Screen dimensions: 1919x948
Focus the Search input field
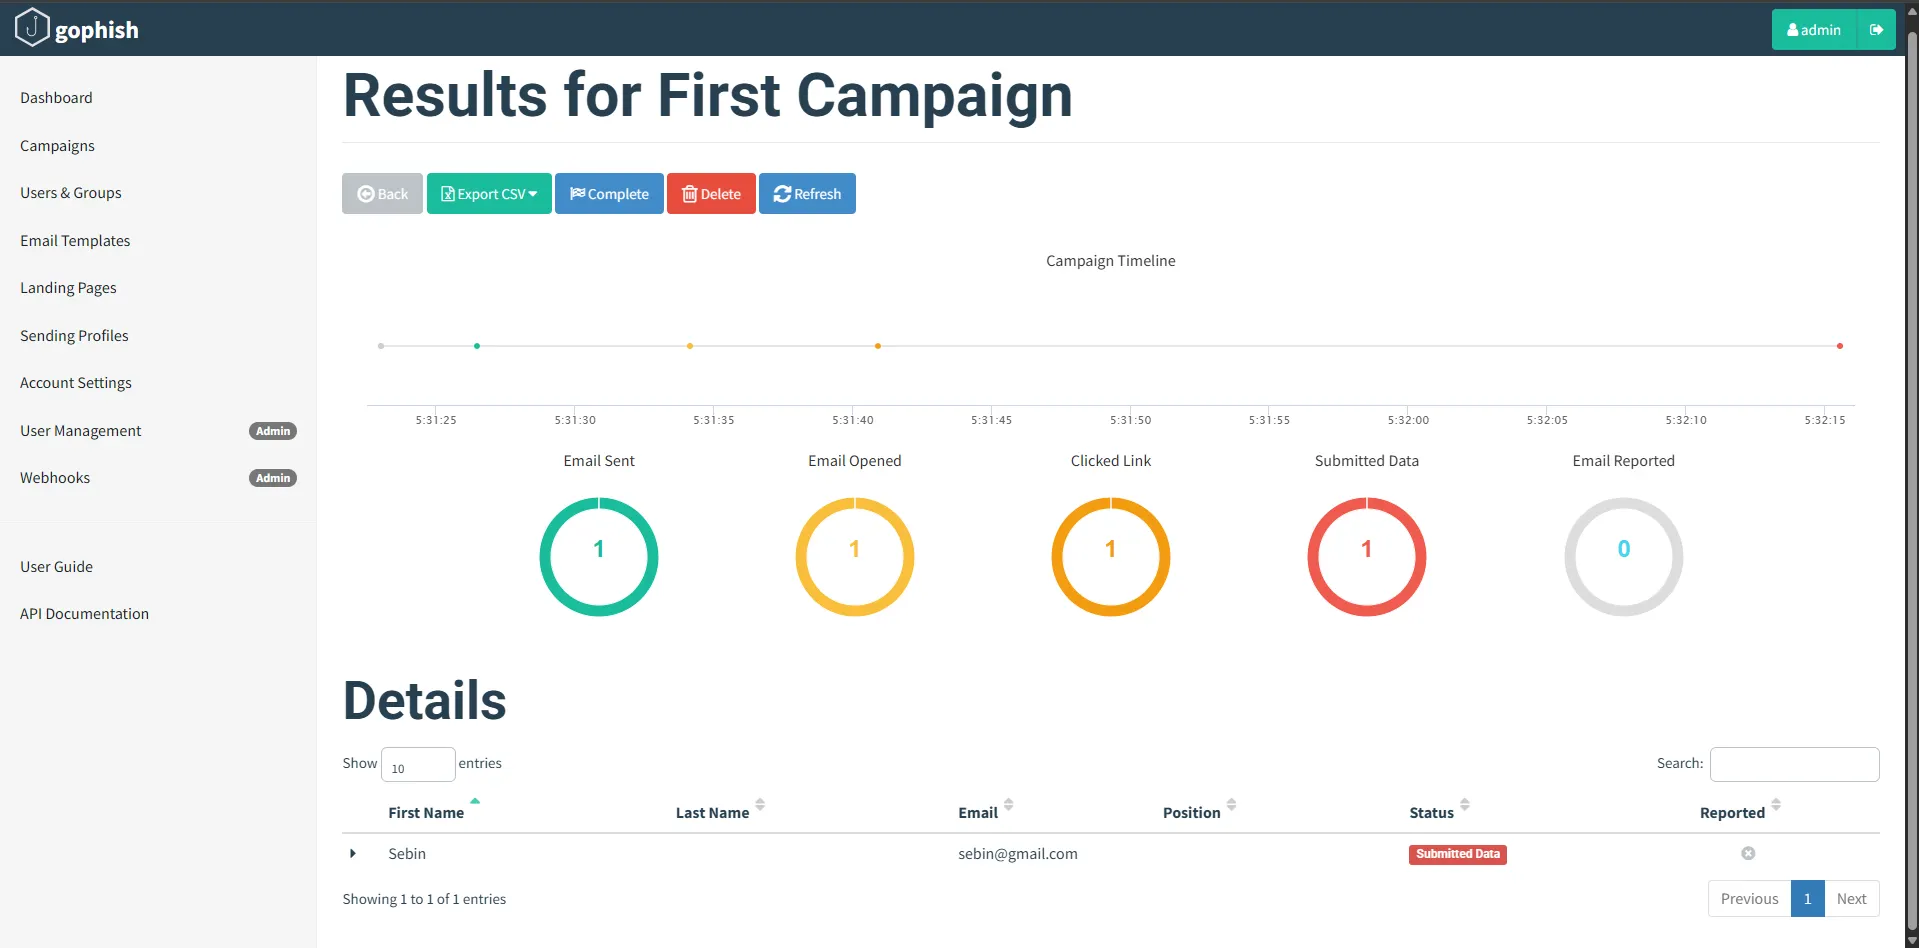coord(1794,764)
